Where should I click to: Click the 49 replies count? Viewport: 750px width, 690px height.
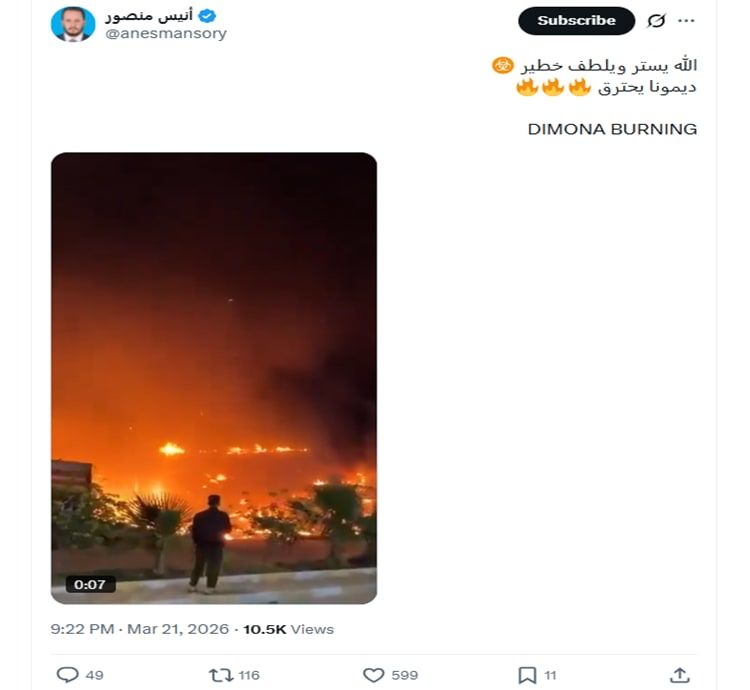click(x=94, y=675)
